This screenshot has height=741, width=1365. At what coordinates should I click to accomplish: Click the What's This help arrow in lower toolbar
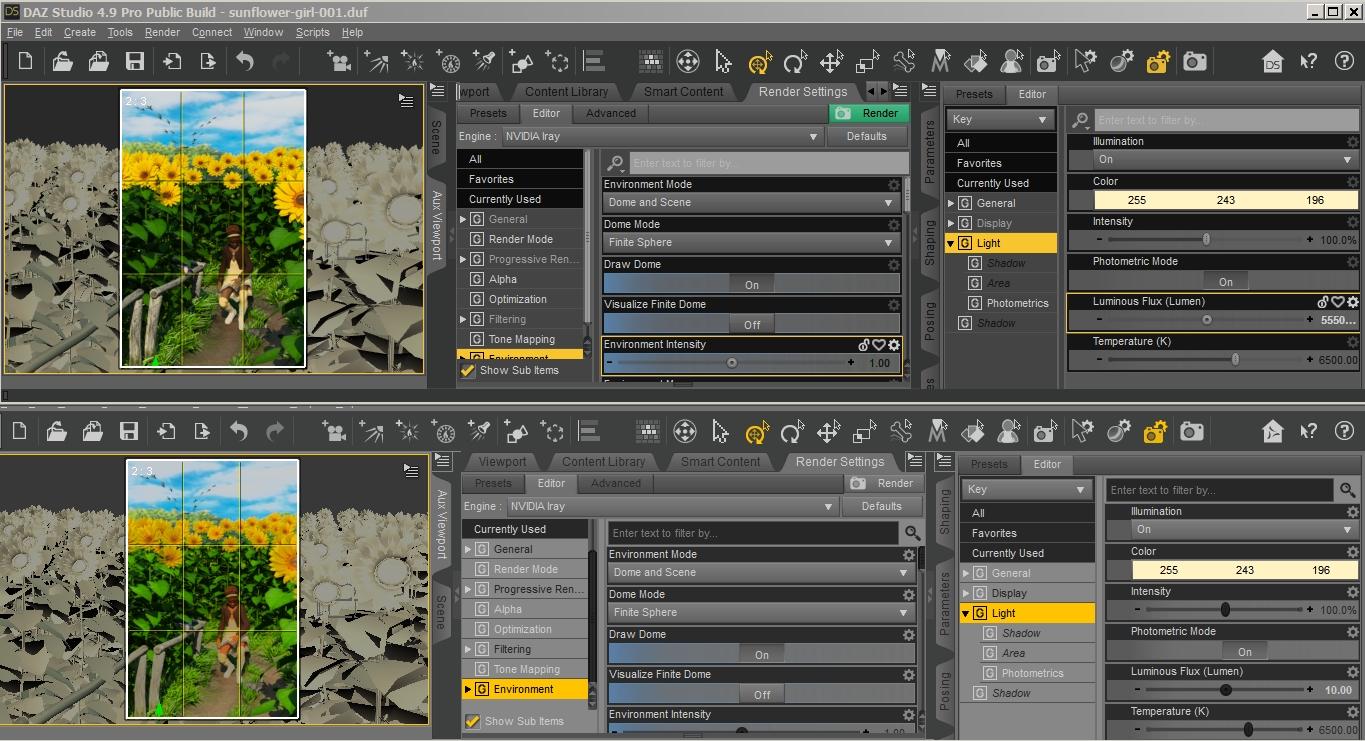click(x=1308, y=432)
